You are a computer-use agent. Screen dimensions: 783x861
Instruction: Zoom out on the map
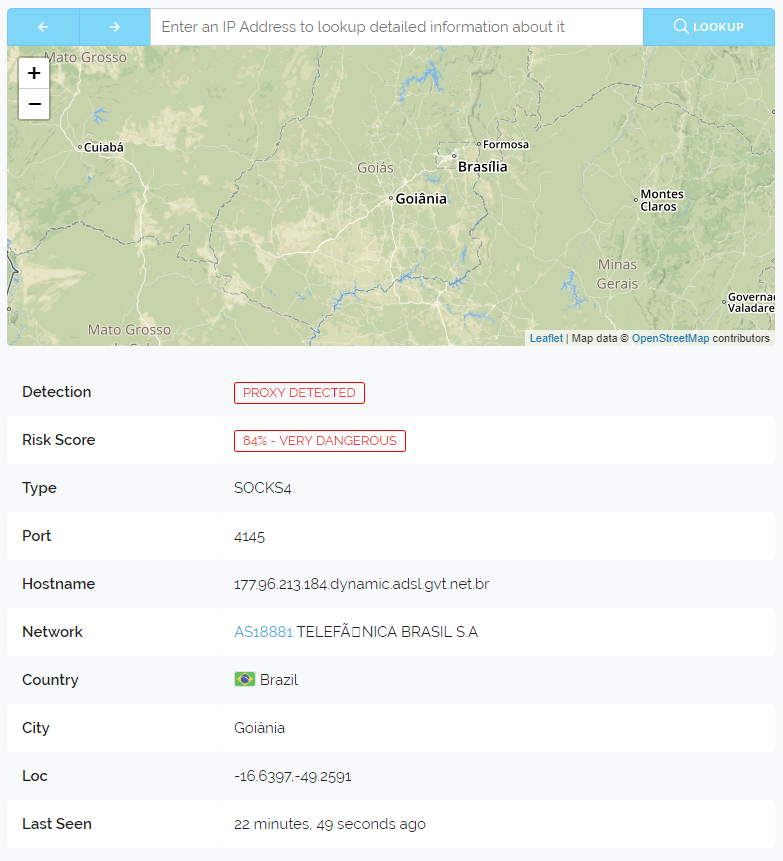(x=34, y=103)
